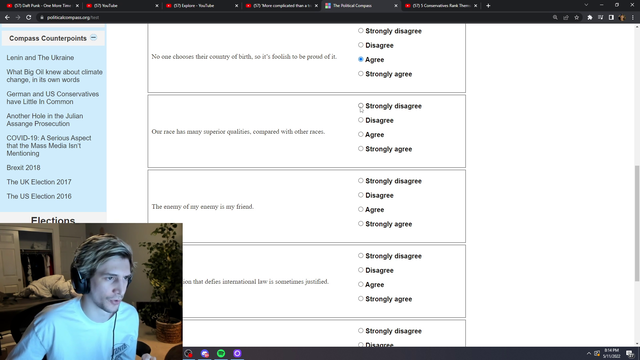This screenshot has width=640, height=360.
Task: Open the Discord taskbar icon
Action: click(205, 353)
